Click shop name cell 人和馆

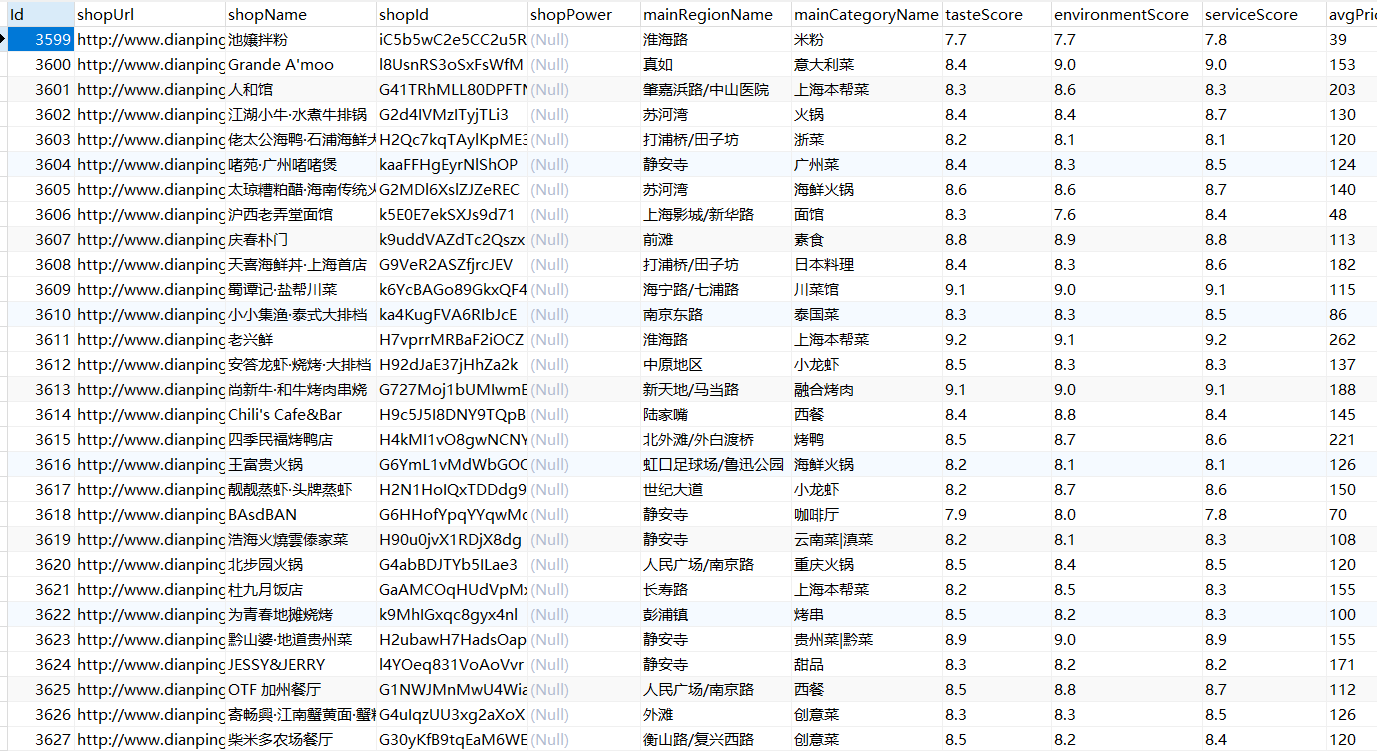coord(301,90)
